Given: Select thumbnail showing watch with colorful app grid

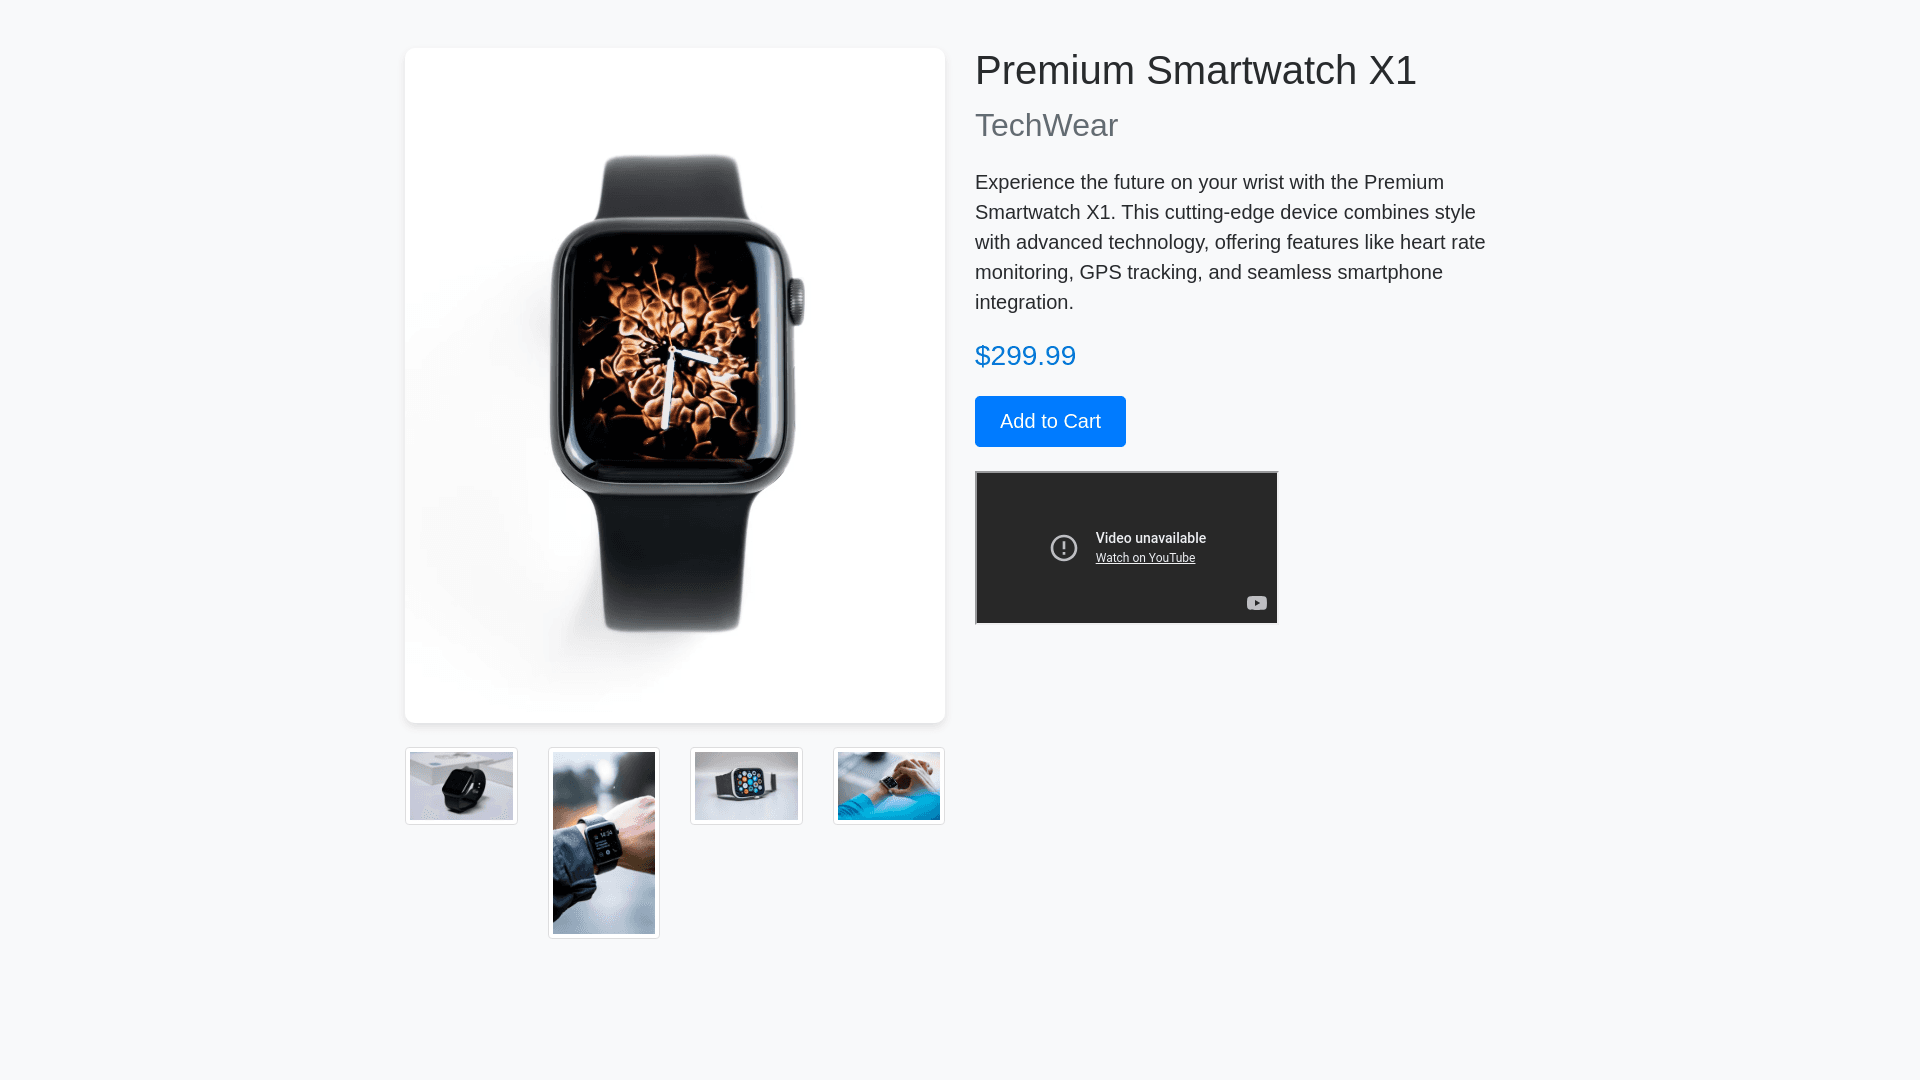Looking at the screenshot, I should [x=746, y=786].
